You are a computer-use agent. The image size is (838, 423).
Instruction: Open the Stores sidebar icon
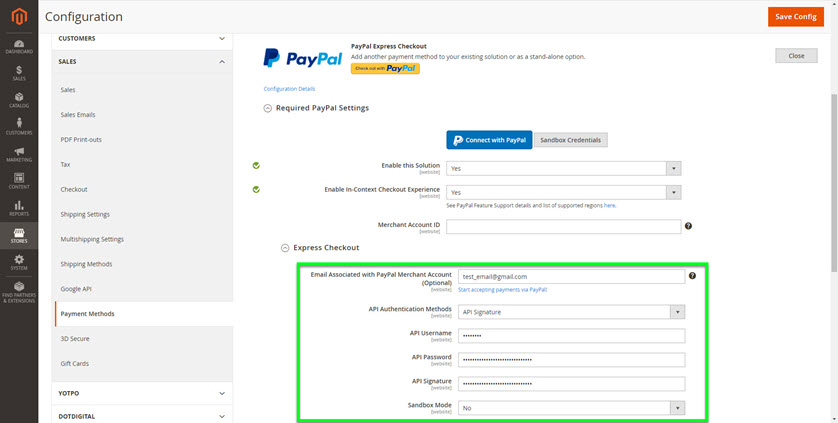(19, 235)
